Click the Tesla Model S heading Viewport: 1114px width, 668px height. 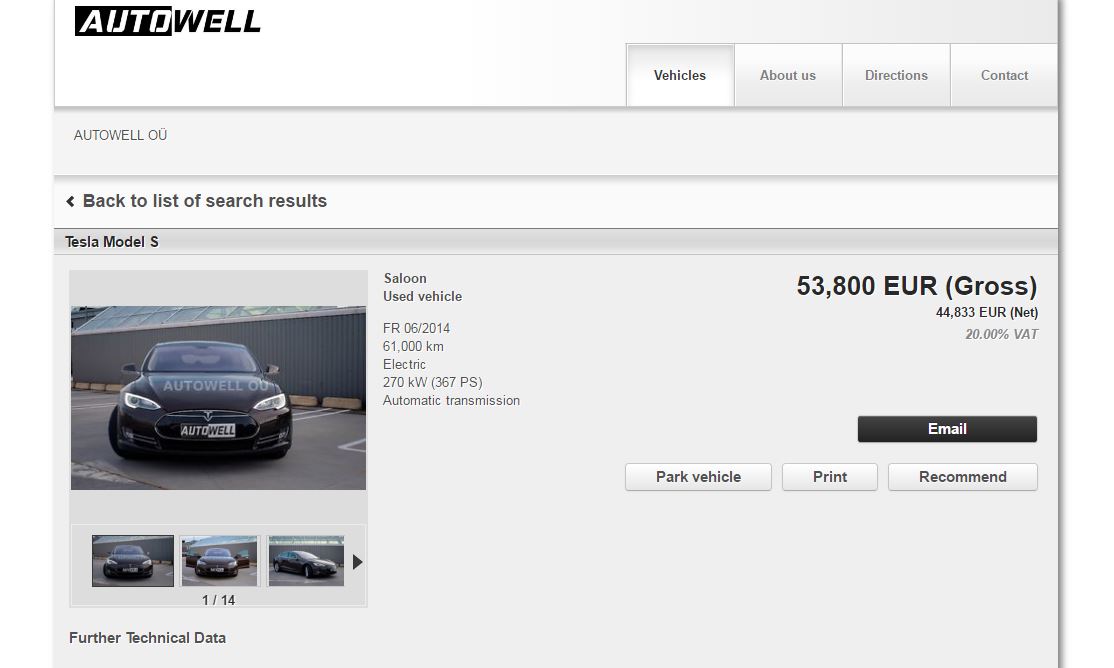pyautogui.click(x=112, y=242)
